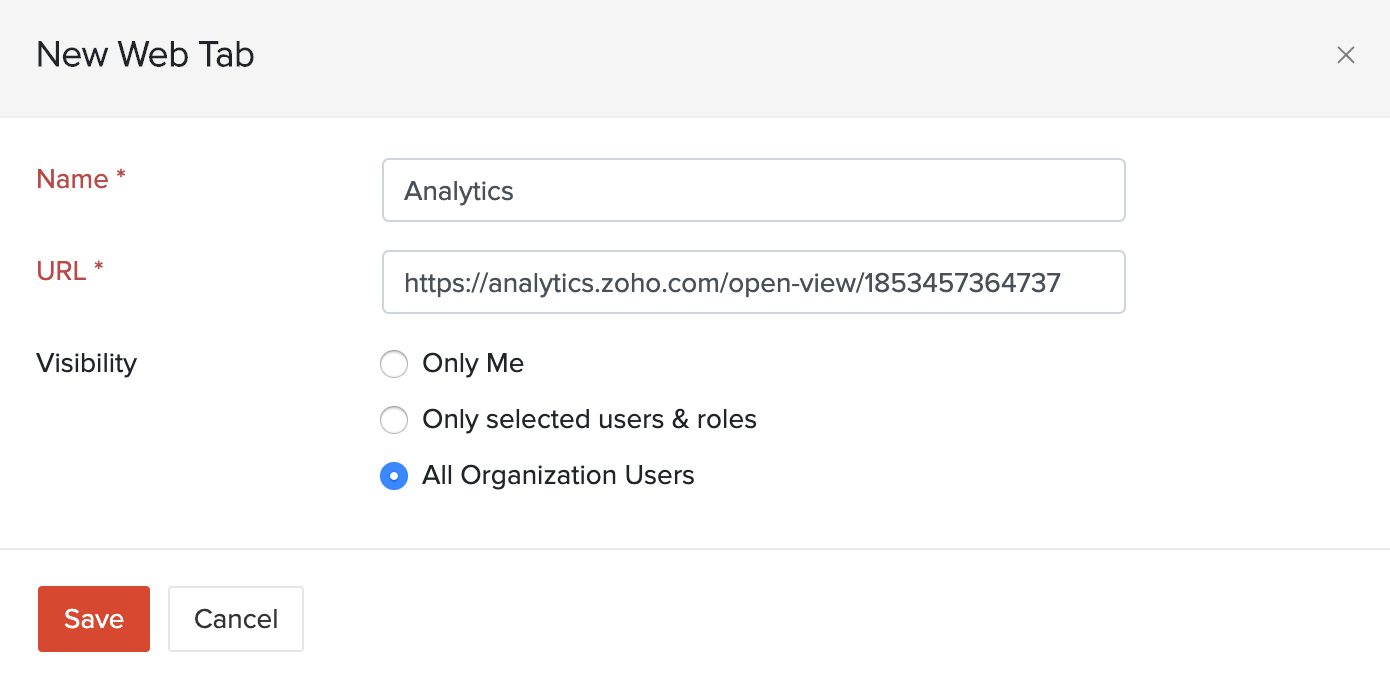Click the Analytics name input field
Screen dimensions: 1390x684
click(x=753, y=190)
